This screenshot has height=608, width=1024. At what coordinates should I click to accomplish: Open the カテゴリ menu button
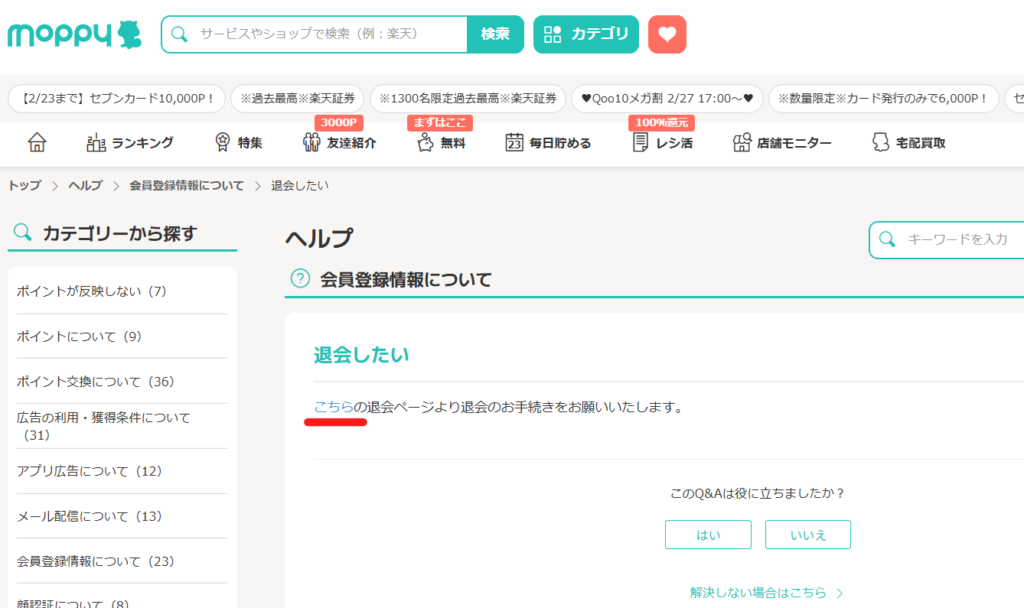tap(585, 33)
